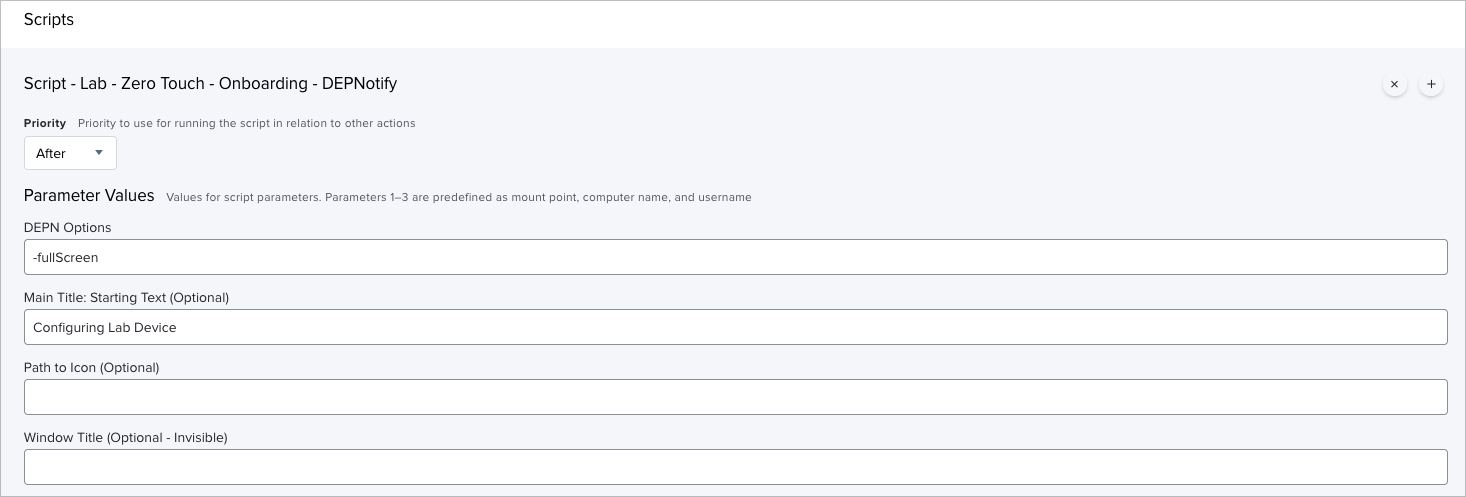The height and width of the screenshot is (497, 1466).
Task: Place cursor in Configuring Lab Device text
Action: [x=105, y=328]
